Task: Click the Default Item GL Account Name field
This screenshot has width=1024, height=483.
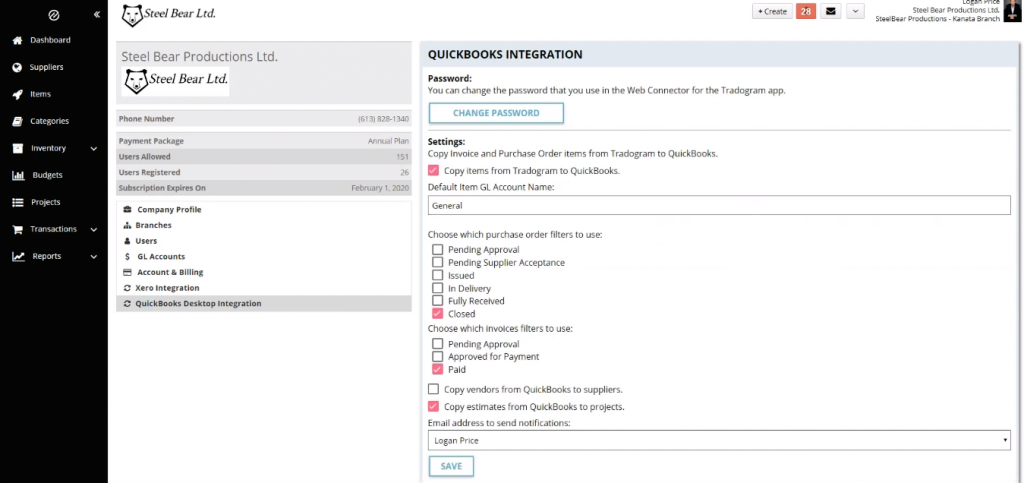Action: click(719, 206)
